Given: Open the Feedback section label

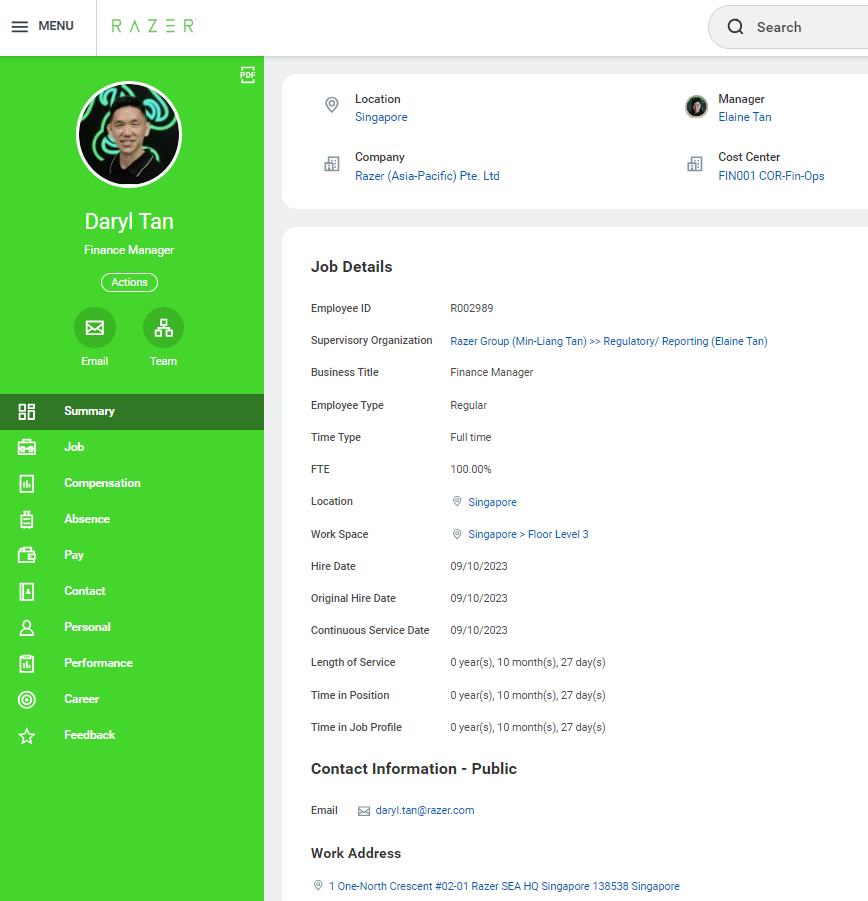Looking at the screenshot, I should pyautogui.click(x=90, y=735).
